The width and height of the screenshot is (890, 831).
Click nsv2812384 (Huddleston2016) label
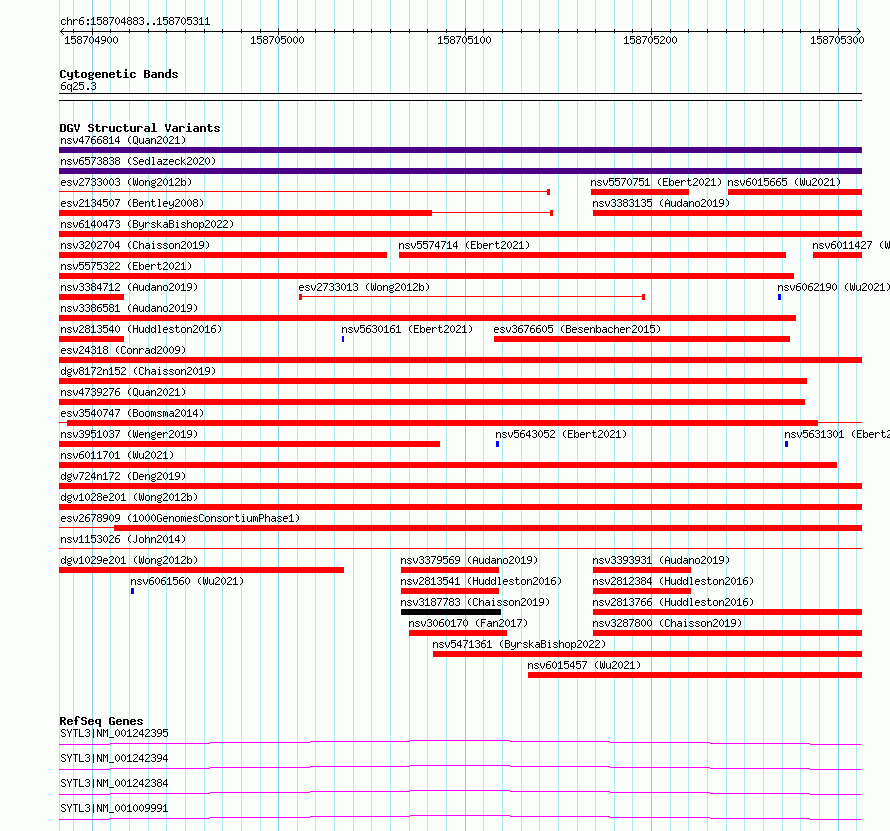[x=673, y=581]
